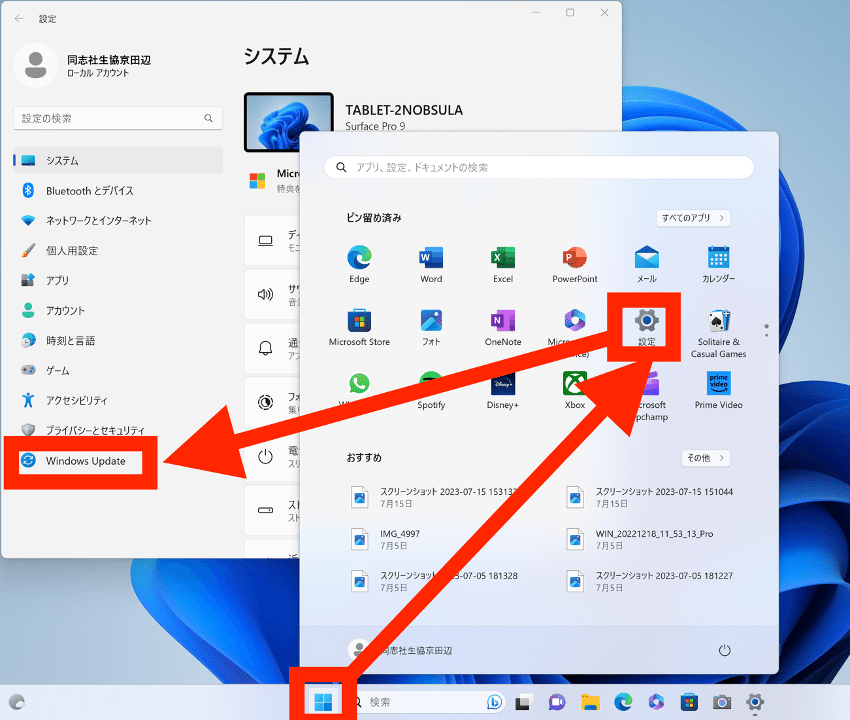850x720 pixels.
Task: Open OneNote from Start menu
Action: click(x=503, y=327)
